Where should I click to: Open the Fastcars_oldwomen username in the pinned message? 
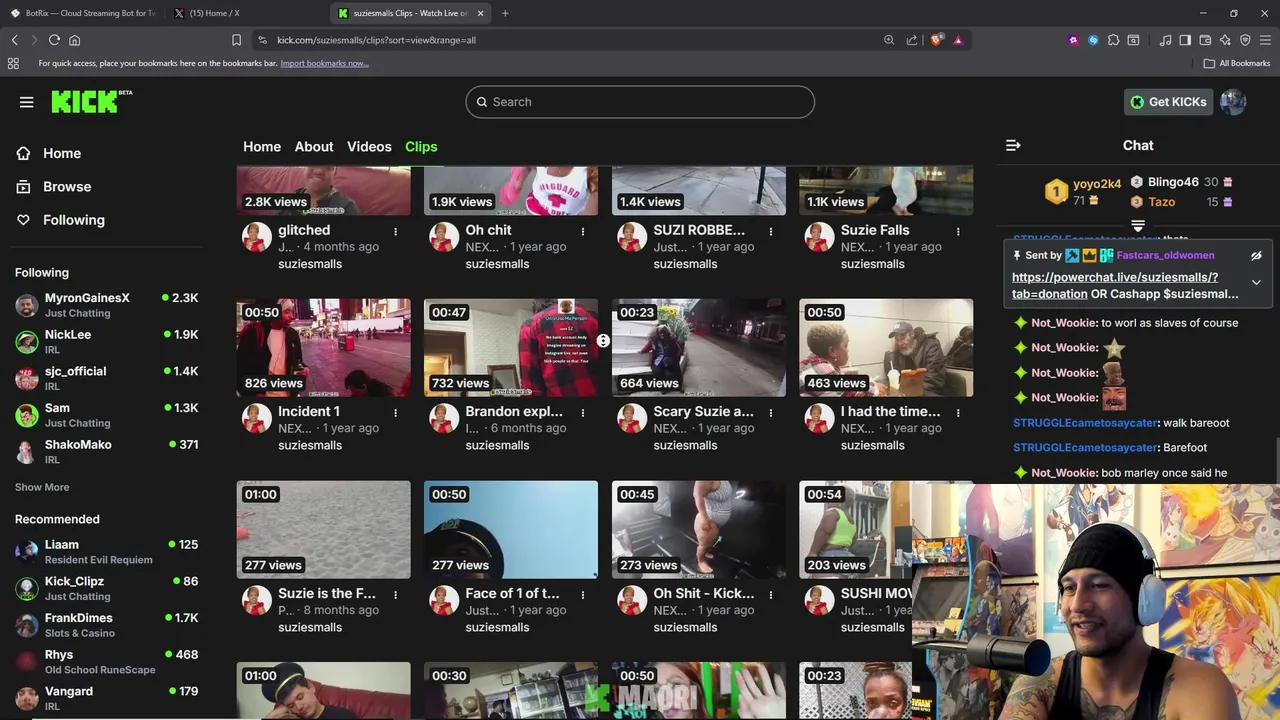tap(1165, 255)
